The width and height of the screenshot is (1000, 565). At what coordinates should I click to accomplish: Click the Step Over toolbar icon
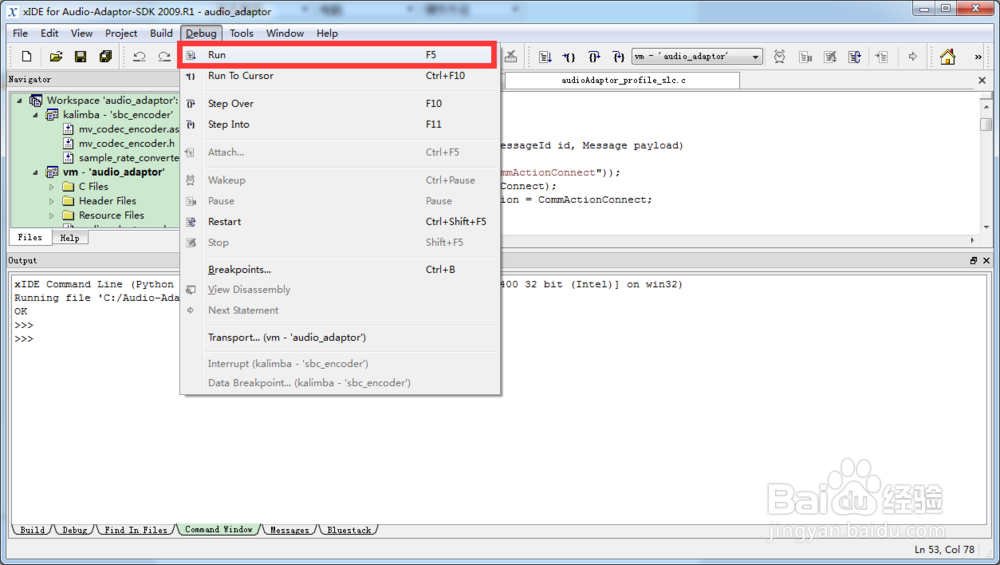coord(594,57)
